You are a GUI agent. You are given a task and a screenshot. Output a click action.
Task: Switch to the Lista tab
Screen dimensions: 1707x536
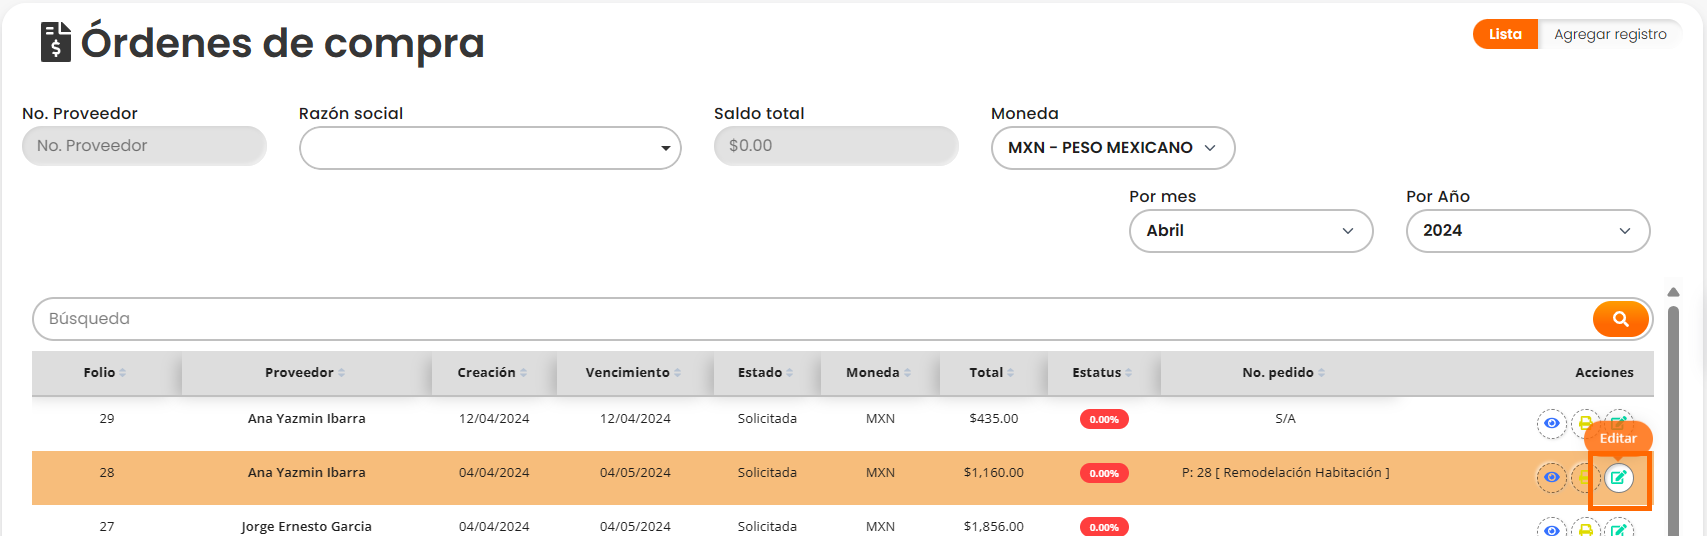[x=1504, y=34]
